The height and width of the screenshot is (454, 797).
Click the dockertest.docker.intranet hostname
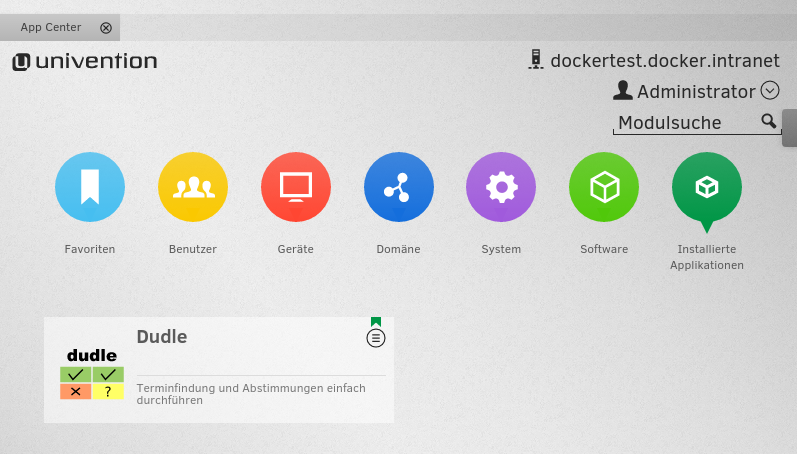664,60
